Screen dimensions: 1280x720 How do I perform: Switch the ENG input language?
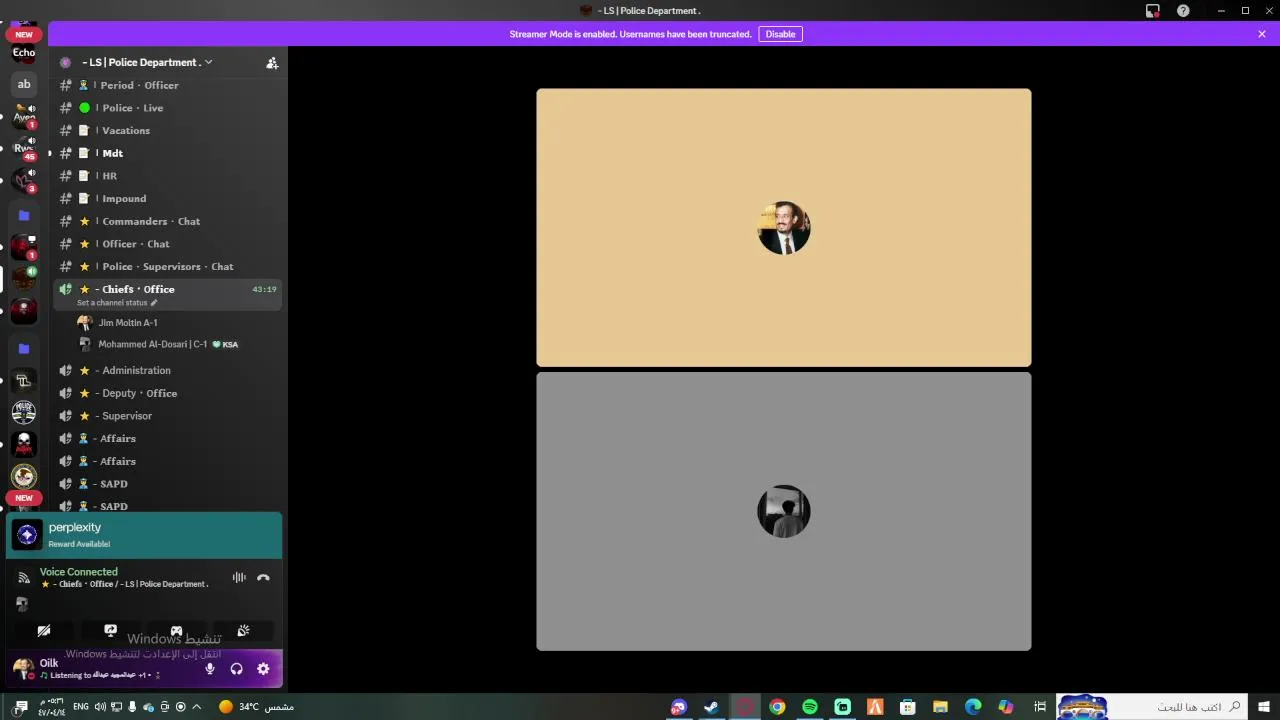coord(81,707)
